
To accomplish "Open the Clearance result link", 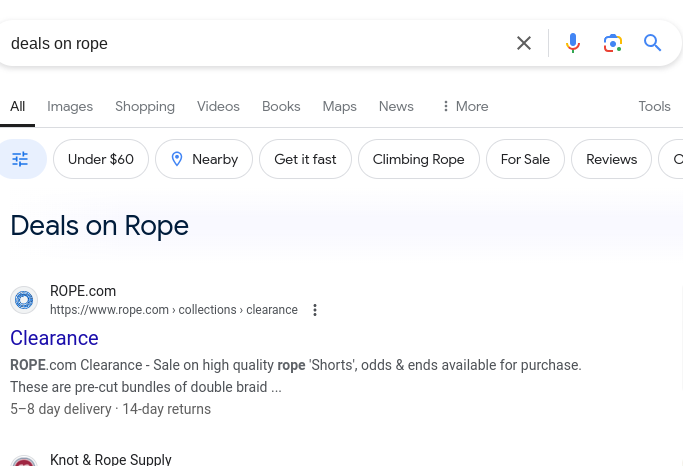I will click(x=54, y=338).
